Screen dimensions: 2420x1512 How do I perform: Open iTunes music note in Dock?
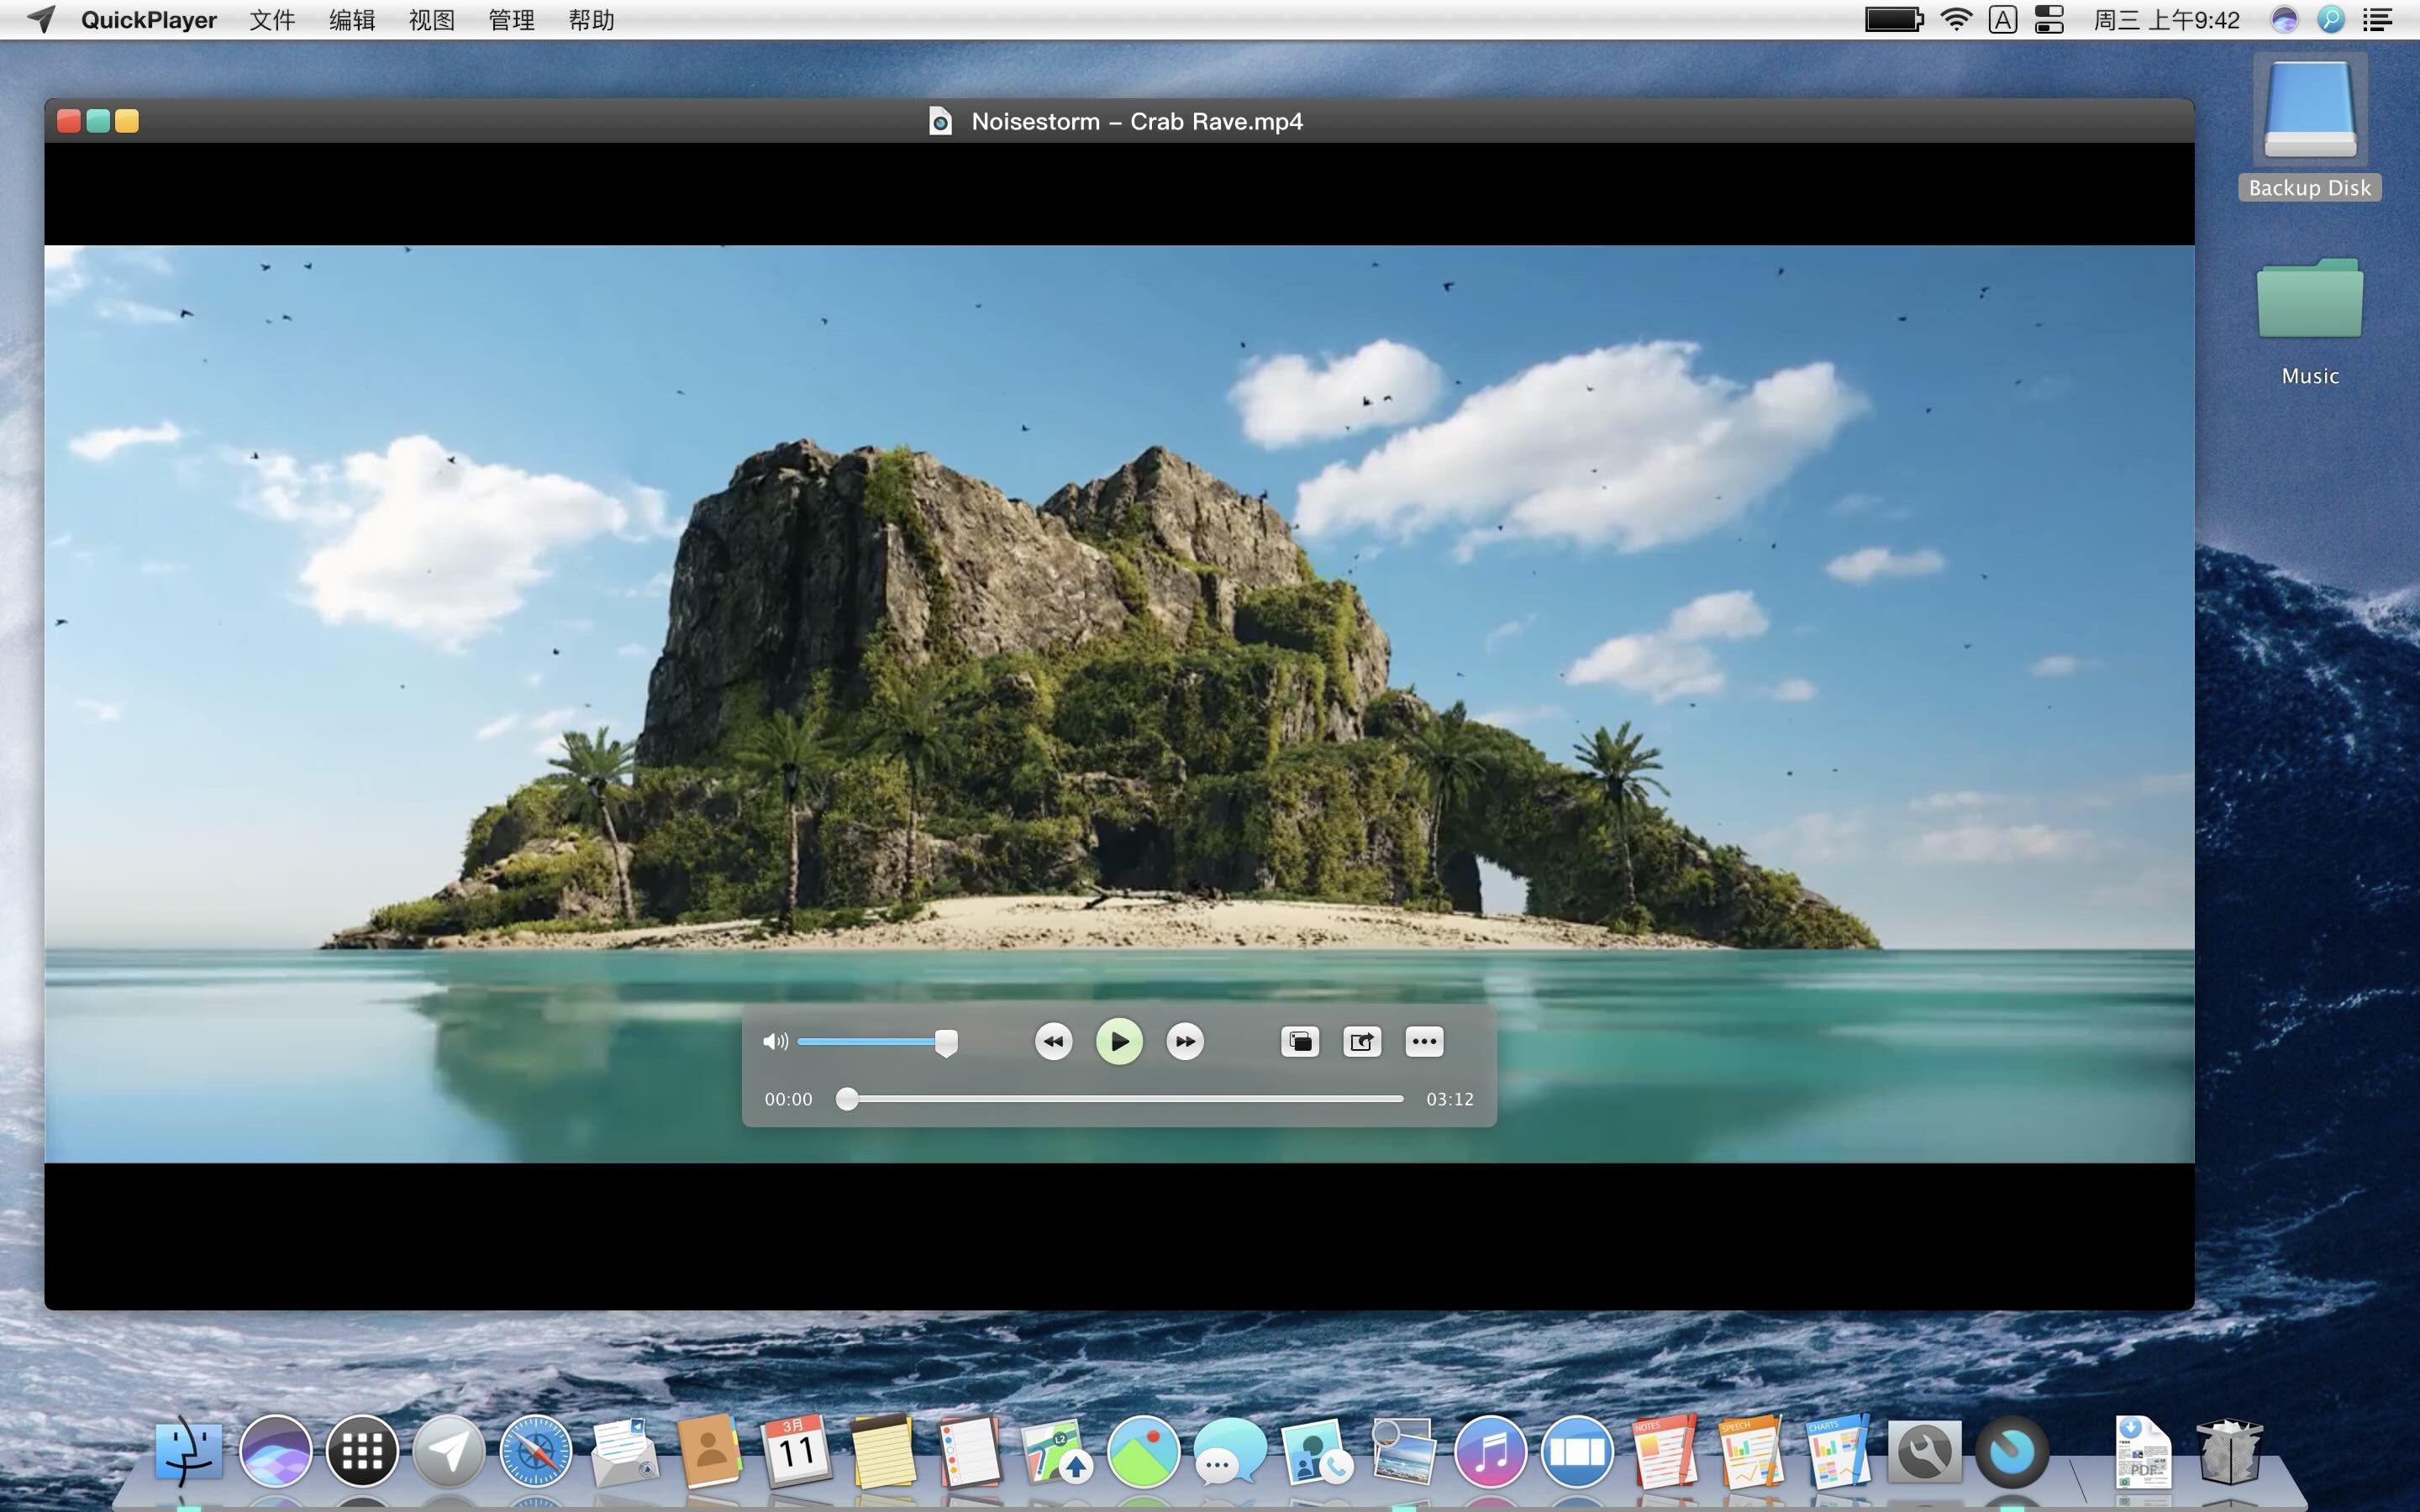(x=1490, y=1451)
